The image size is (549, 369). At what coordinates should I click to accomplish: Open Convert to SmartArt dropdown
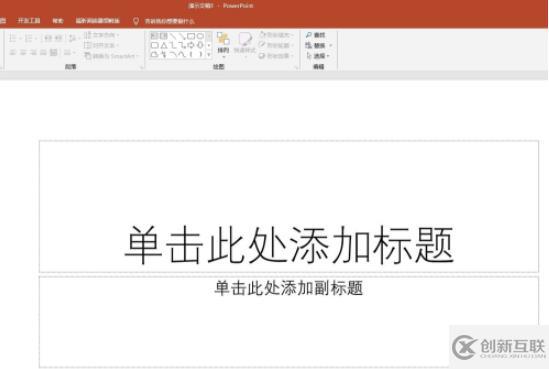[x=111, y=56]
